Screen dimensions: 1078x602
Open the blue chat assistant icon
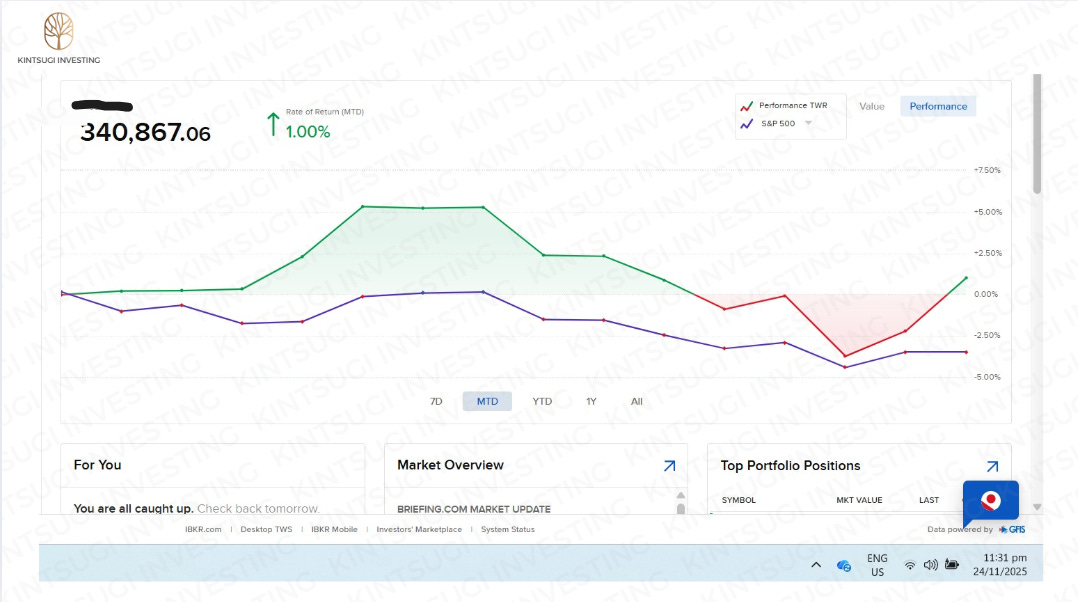[991, 501]
